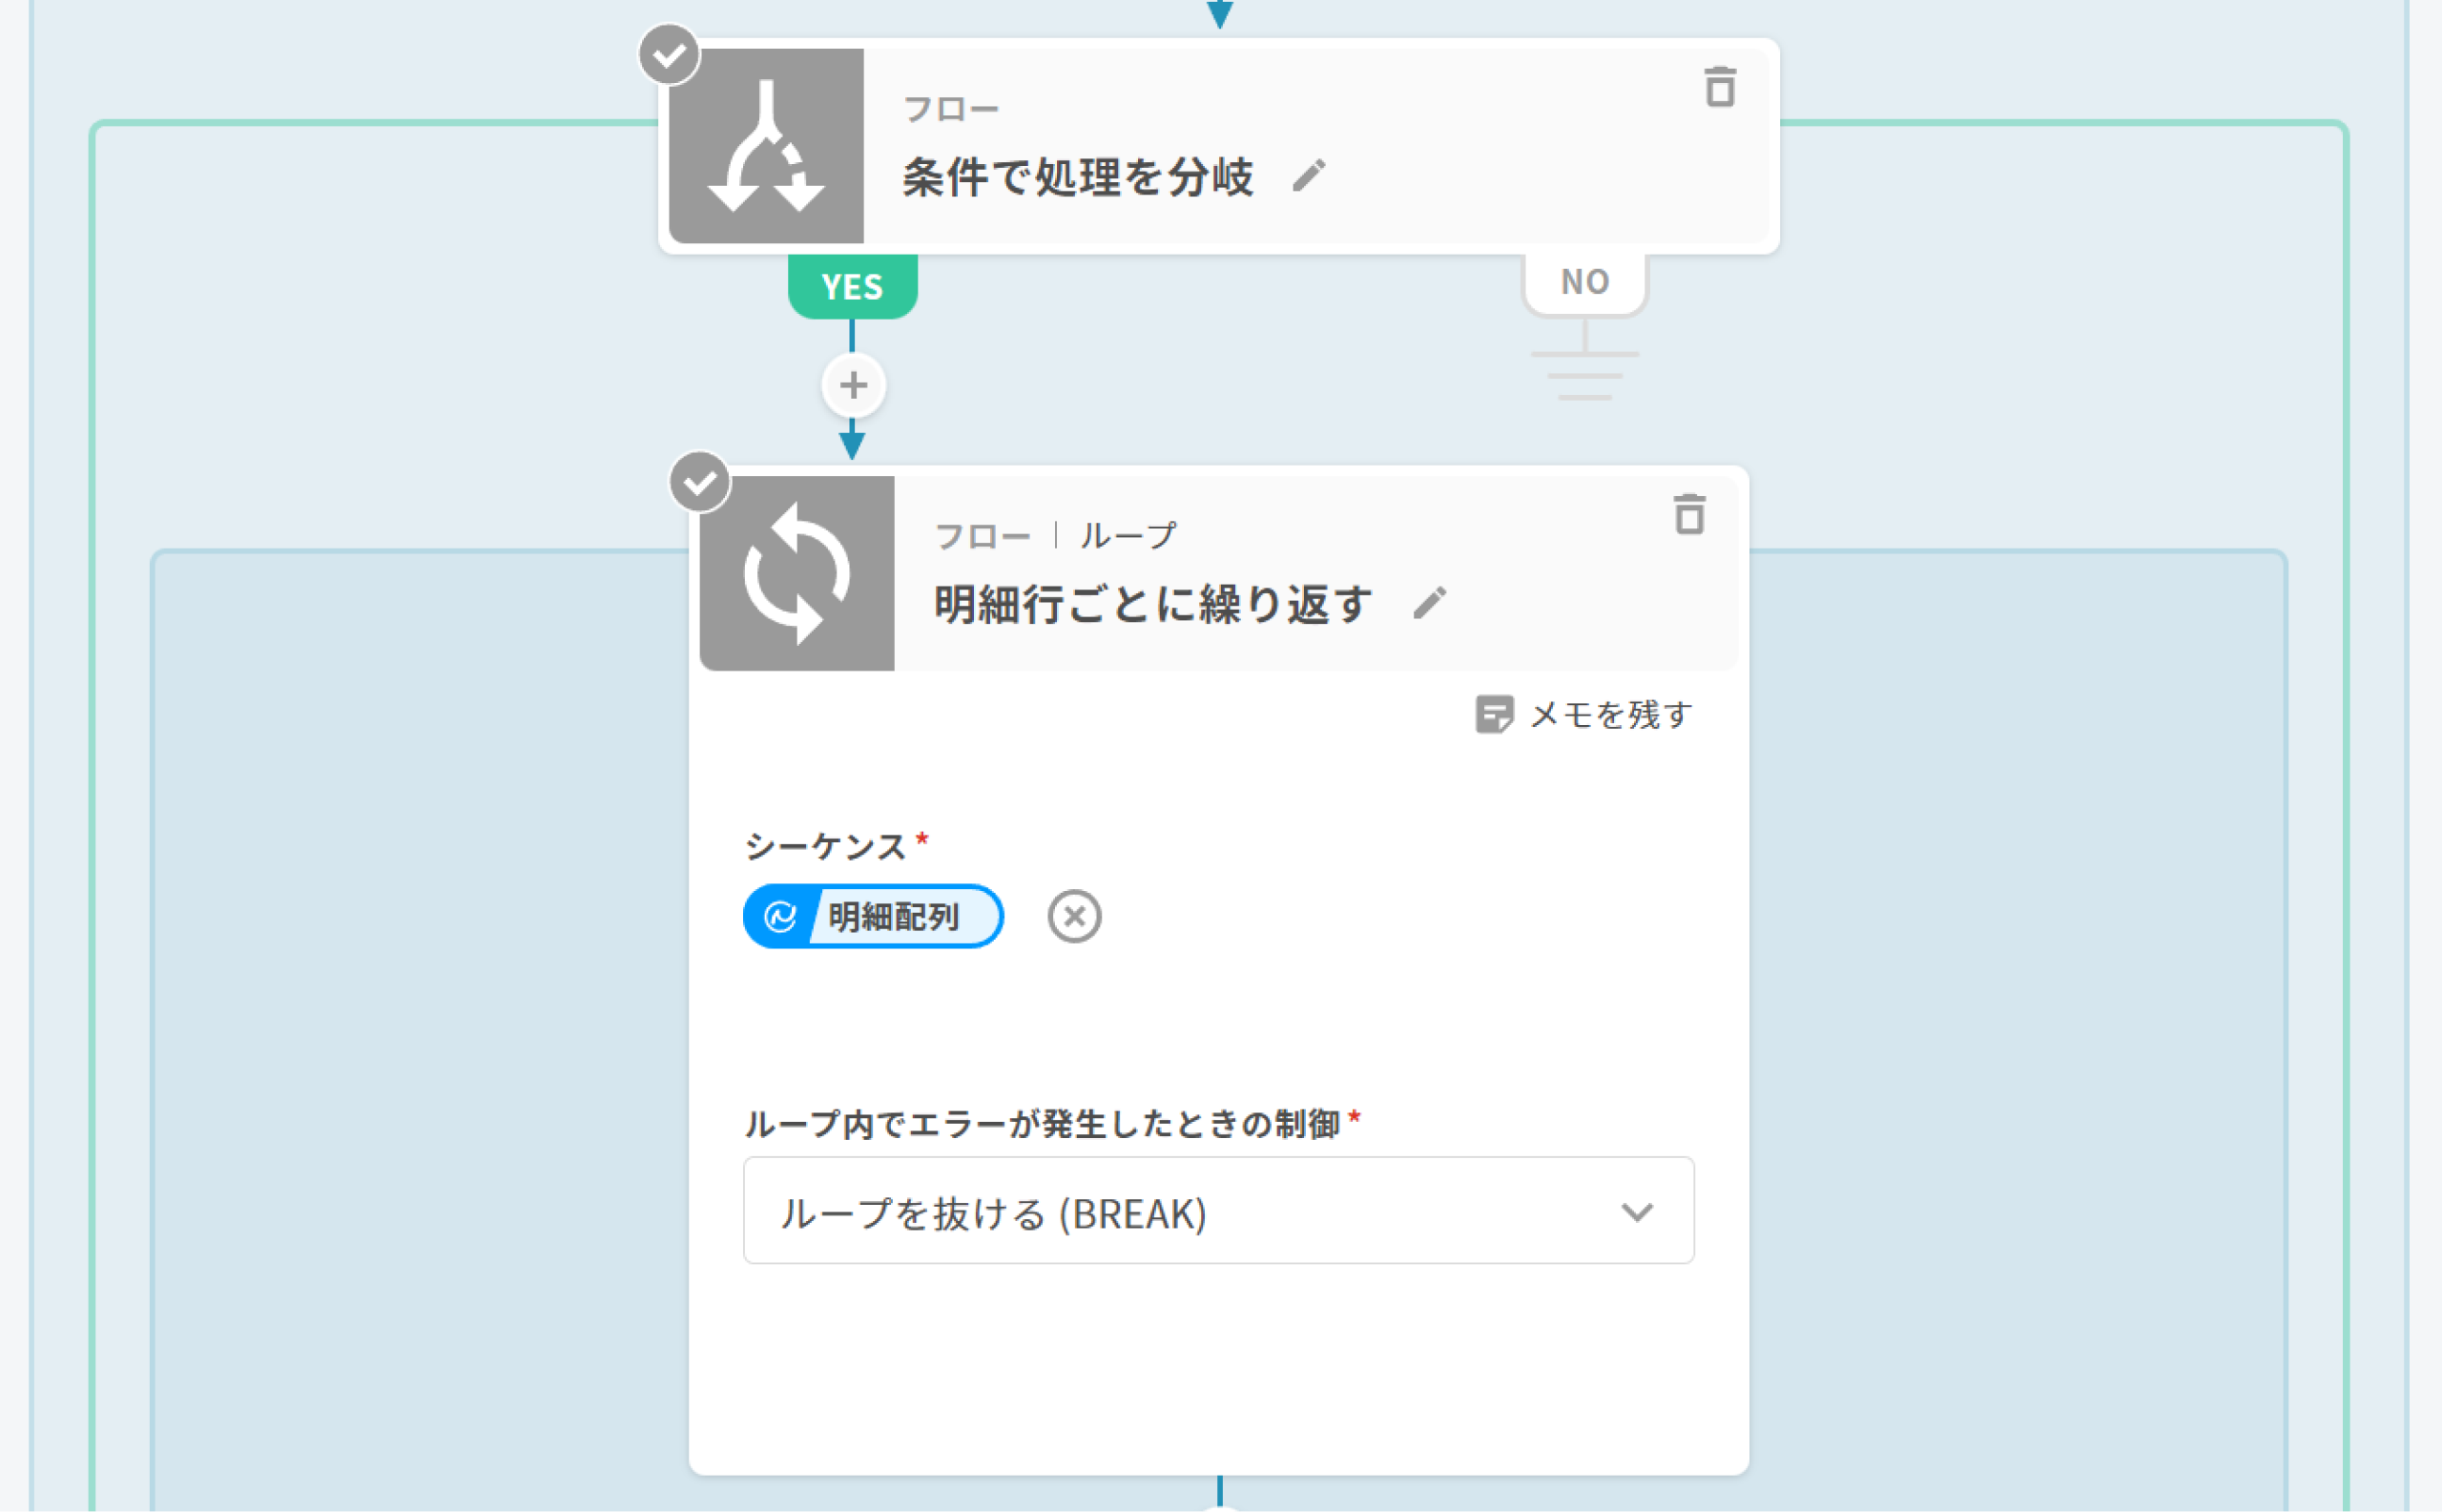
Task: Select the NO branch label
Action: 1584,283
